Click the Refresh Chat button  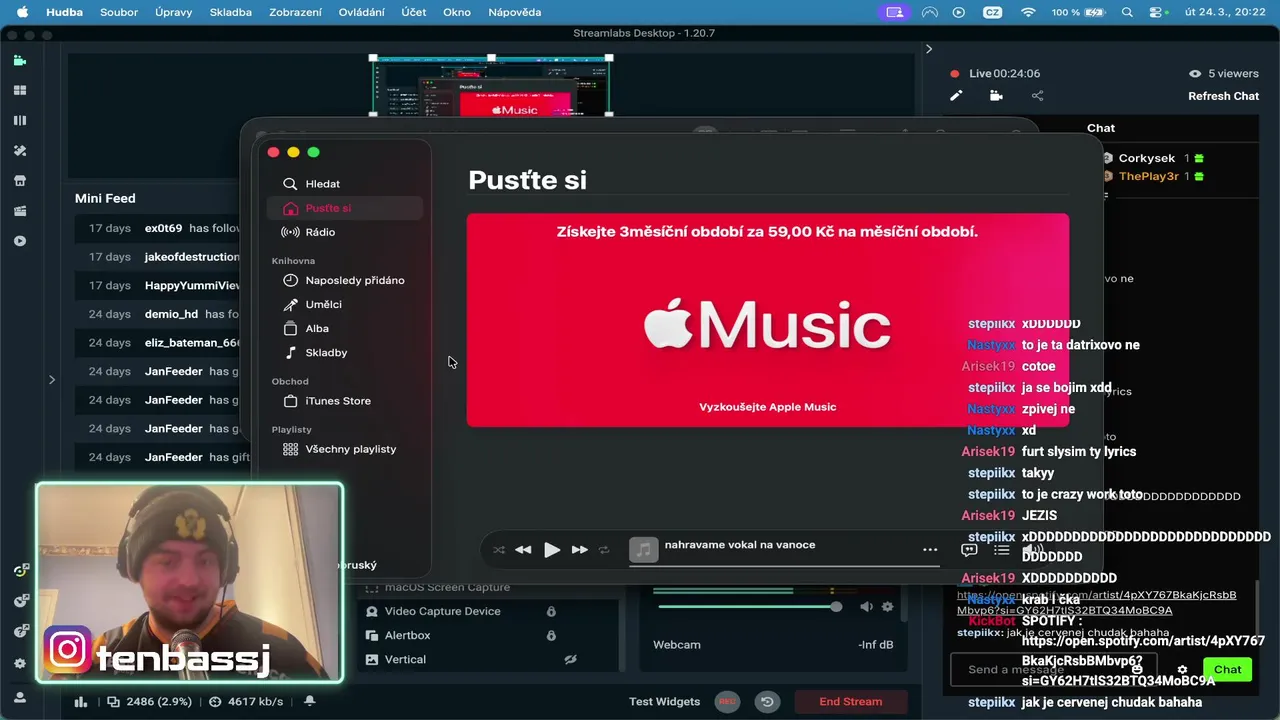(x=1223, y=96)
